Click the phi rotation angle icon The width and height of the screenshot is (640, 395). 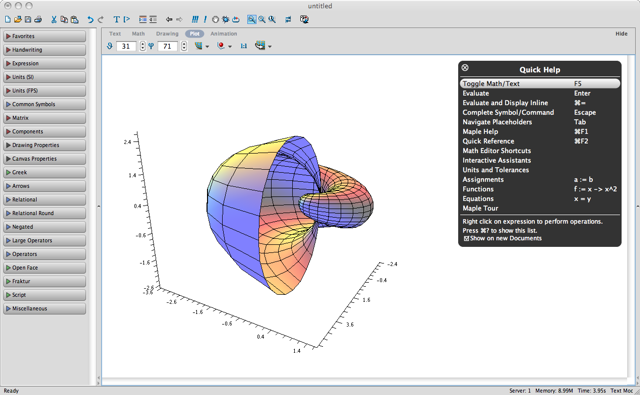coord(151,46)
